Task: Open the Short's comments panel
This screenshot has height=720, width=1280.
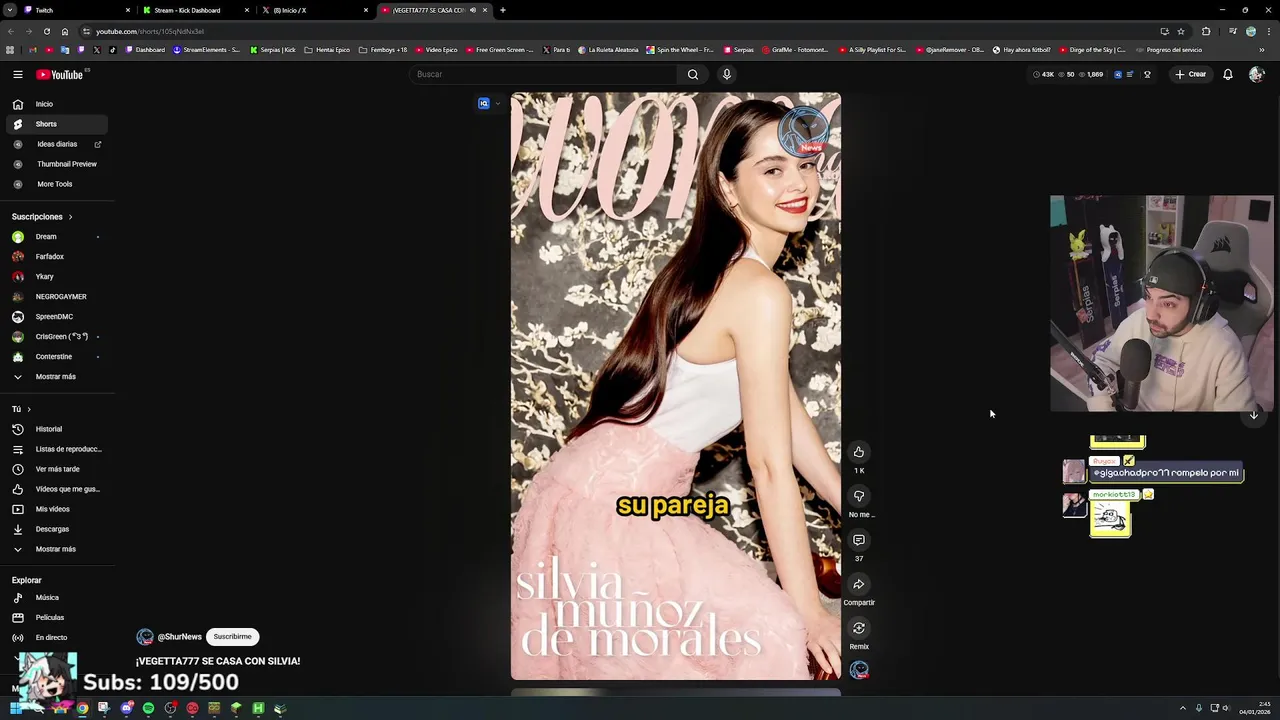Action: [x=858, y=540]
